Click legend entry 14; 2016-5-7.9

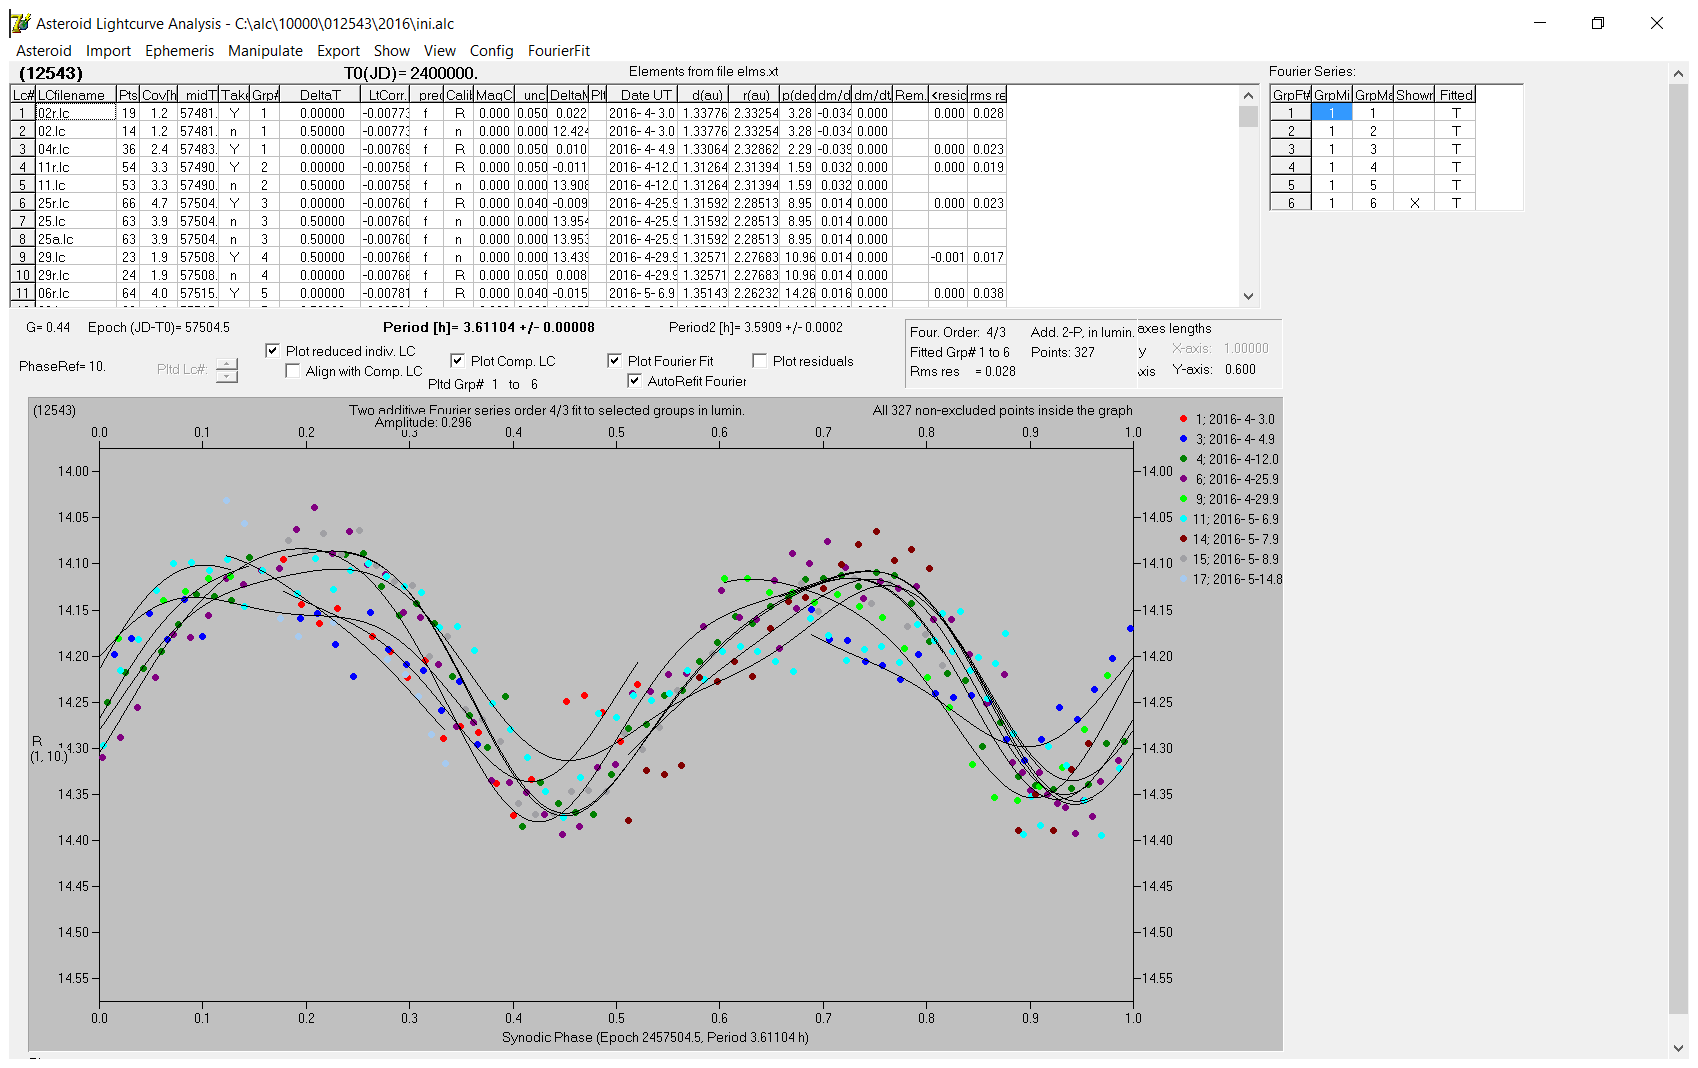tap(1229, 539)
